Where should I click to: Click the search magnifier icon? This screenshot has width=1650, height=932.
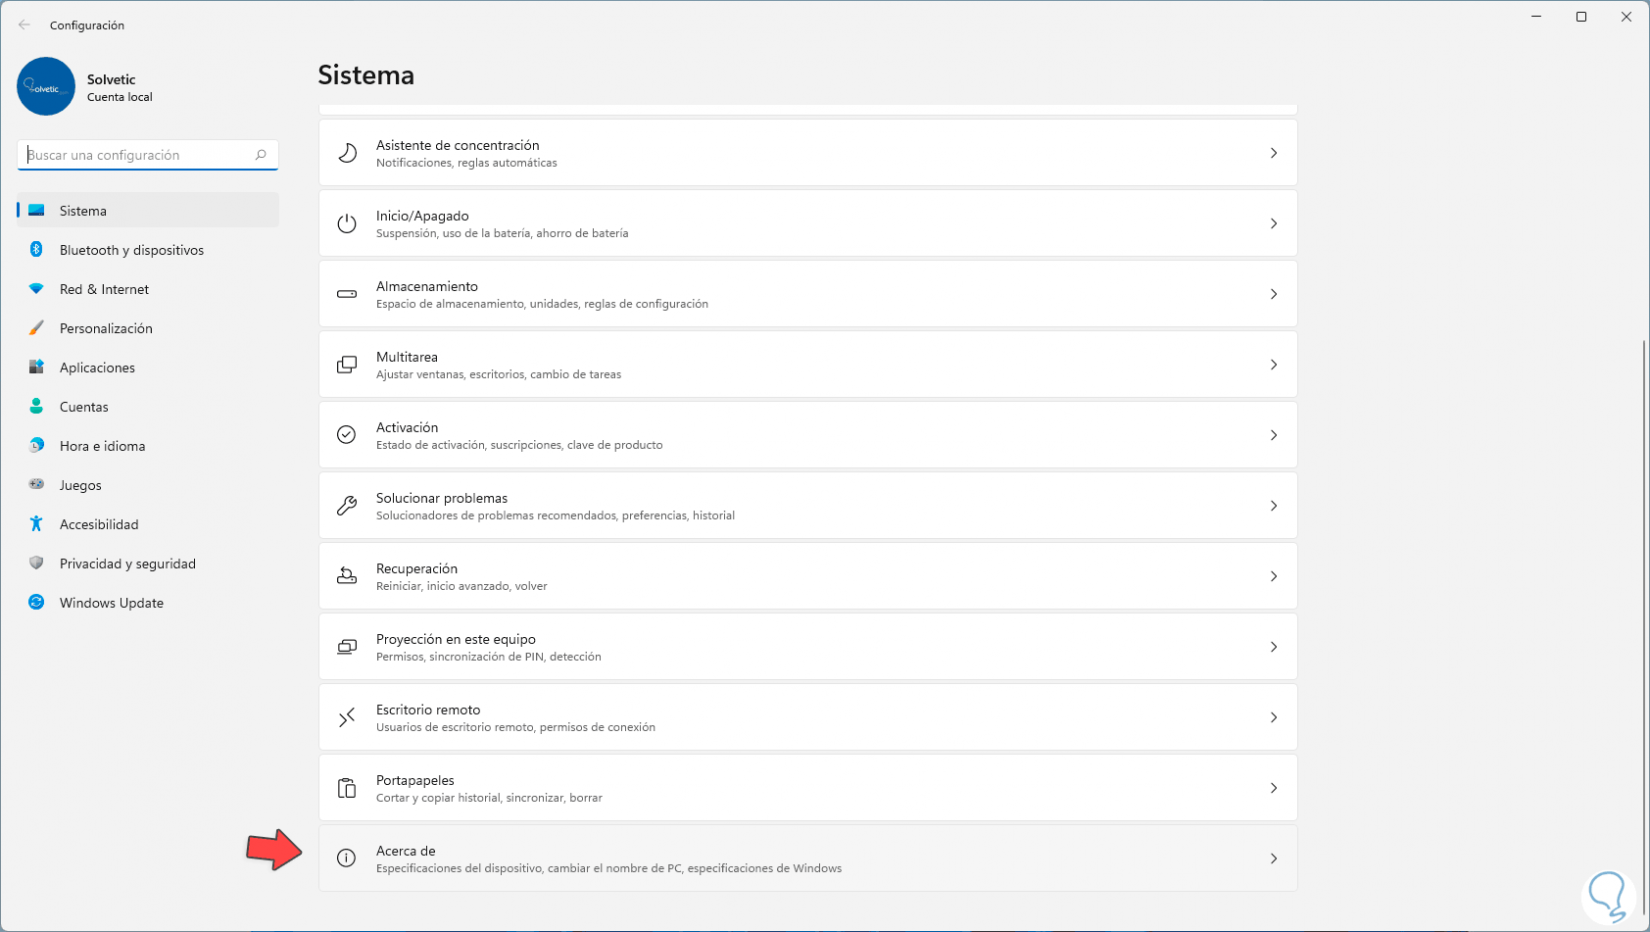click(x=261, y=155)
